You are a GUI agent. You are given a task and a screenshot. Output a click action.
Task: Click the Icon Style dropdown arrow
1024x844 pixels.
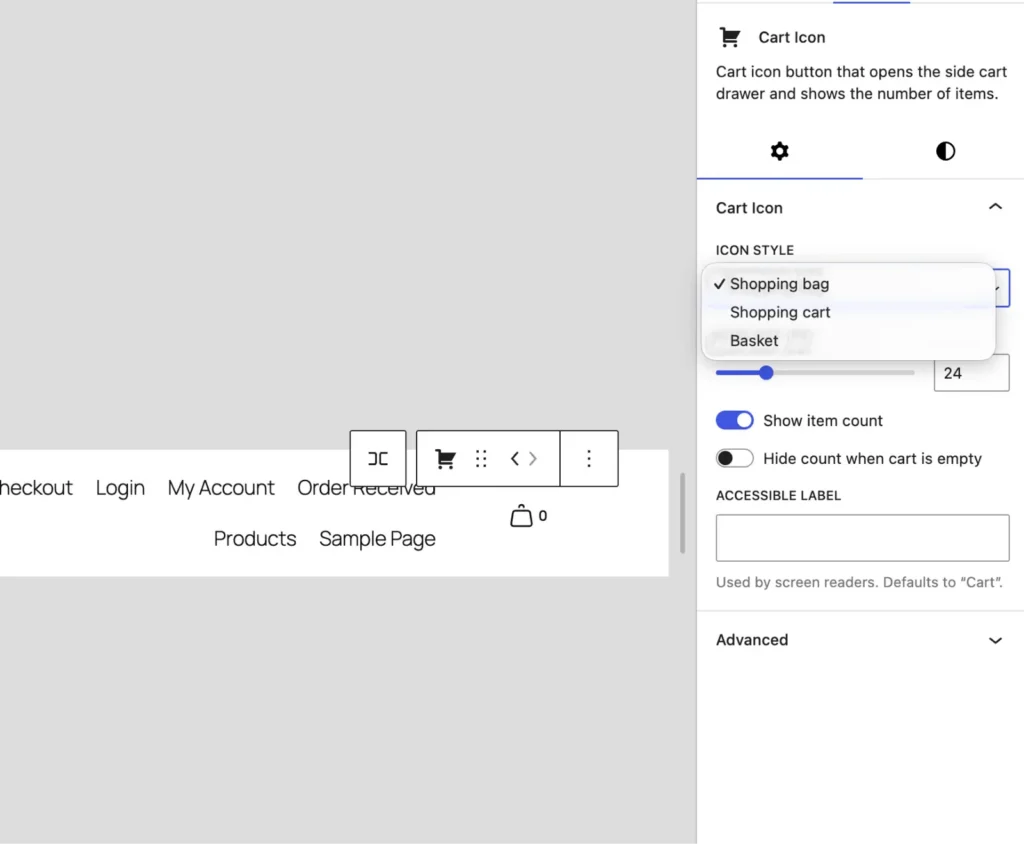point(999,288)
